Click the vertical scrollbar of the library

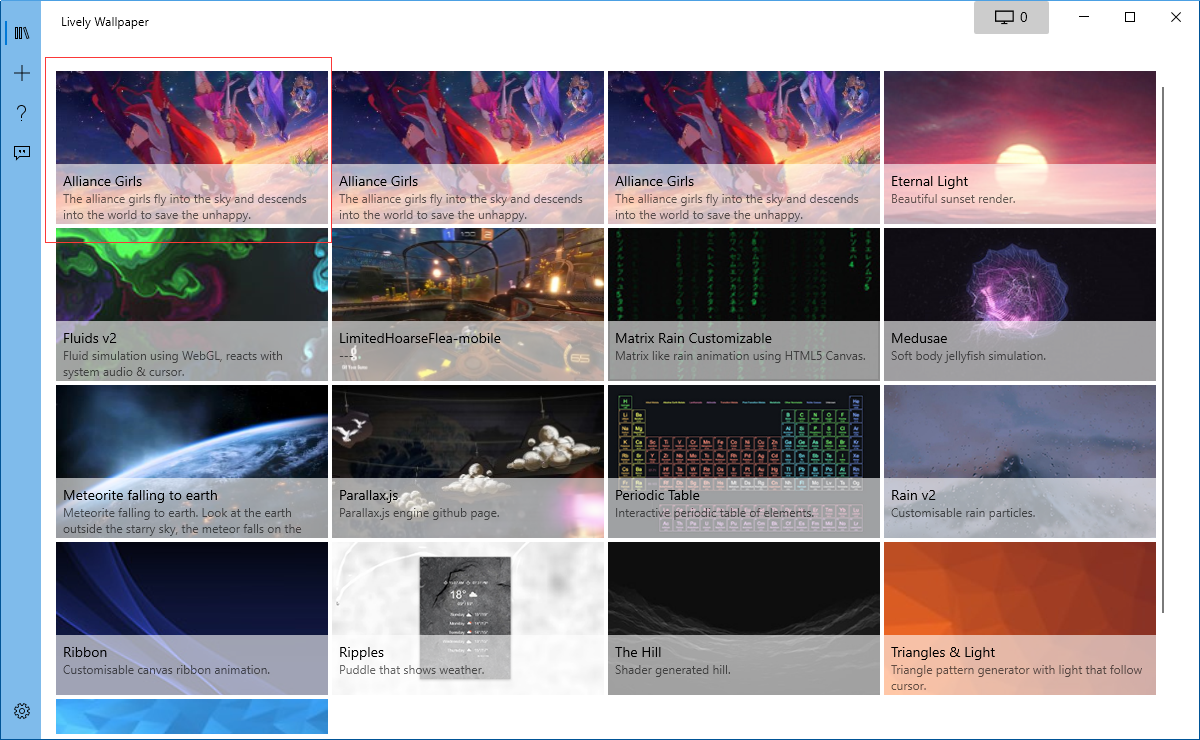pos(1163,350)
